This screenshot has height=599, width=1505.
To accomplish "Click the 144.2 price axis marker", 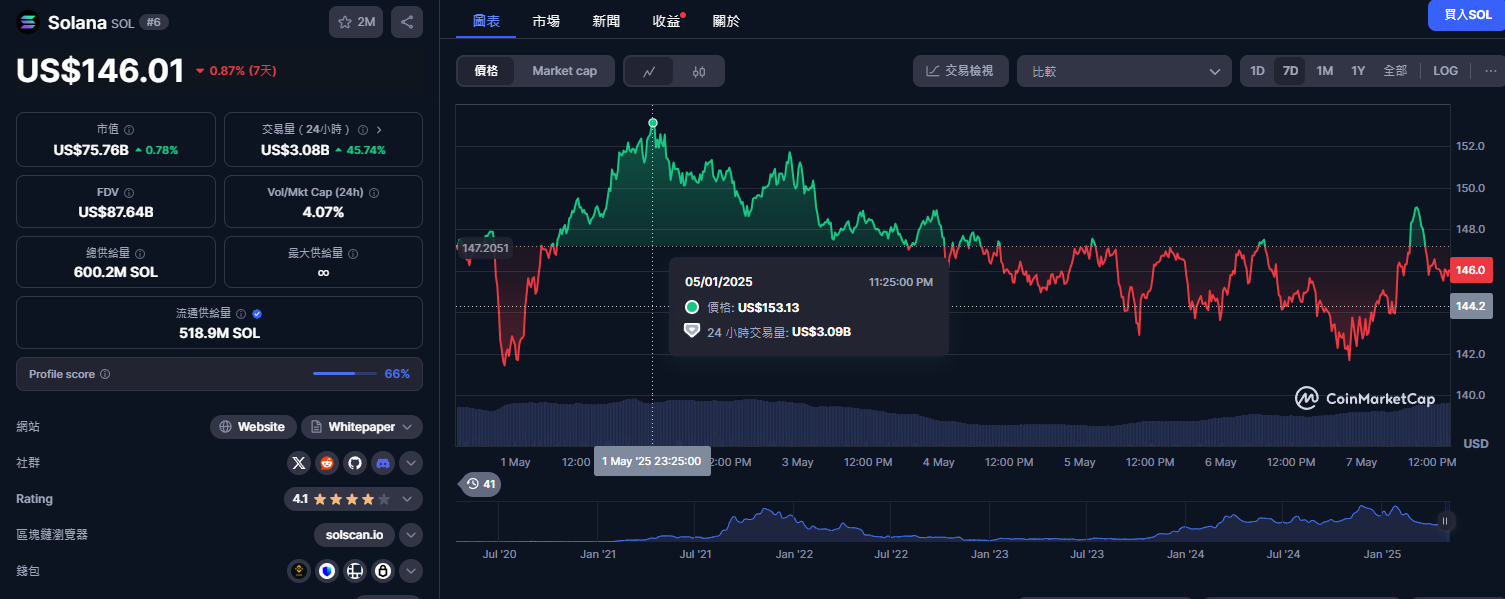I will pyautogui.click(x=1470, y=306).
